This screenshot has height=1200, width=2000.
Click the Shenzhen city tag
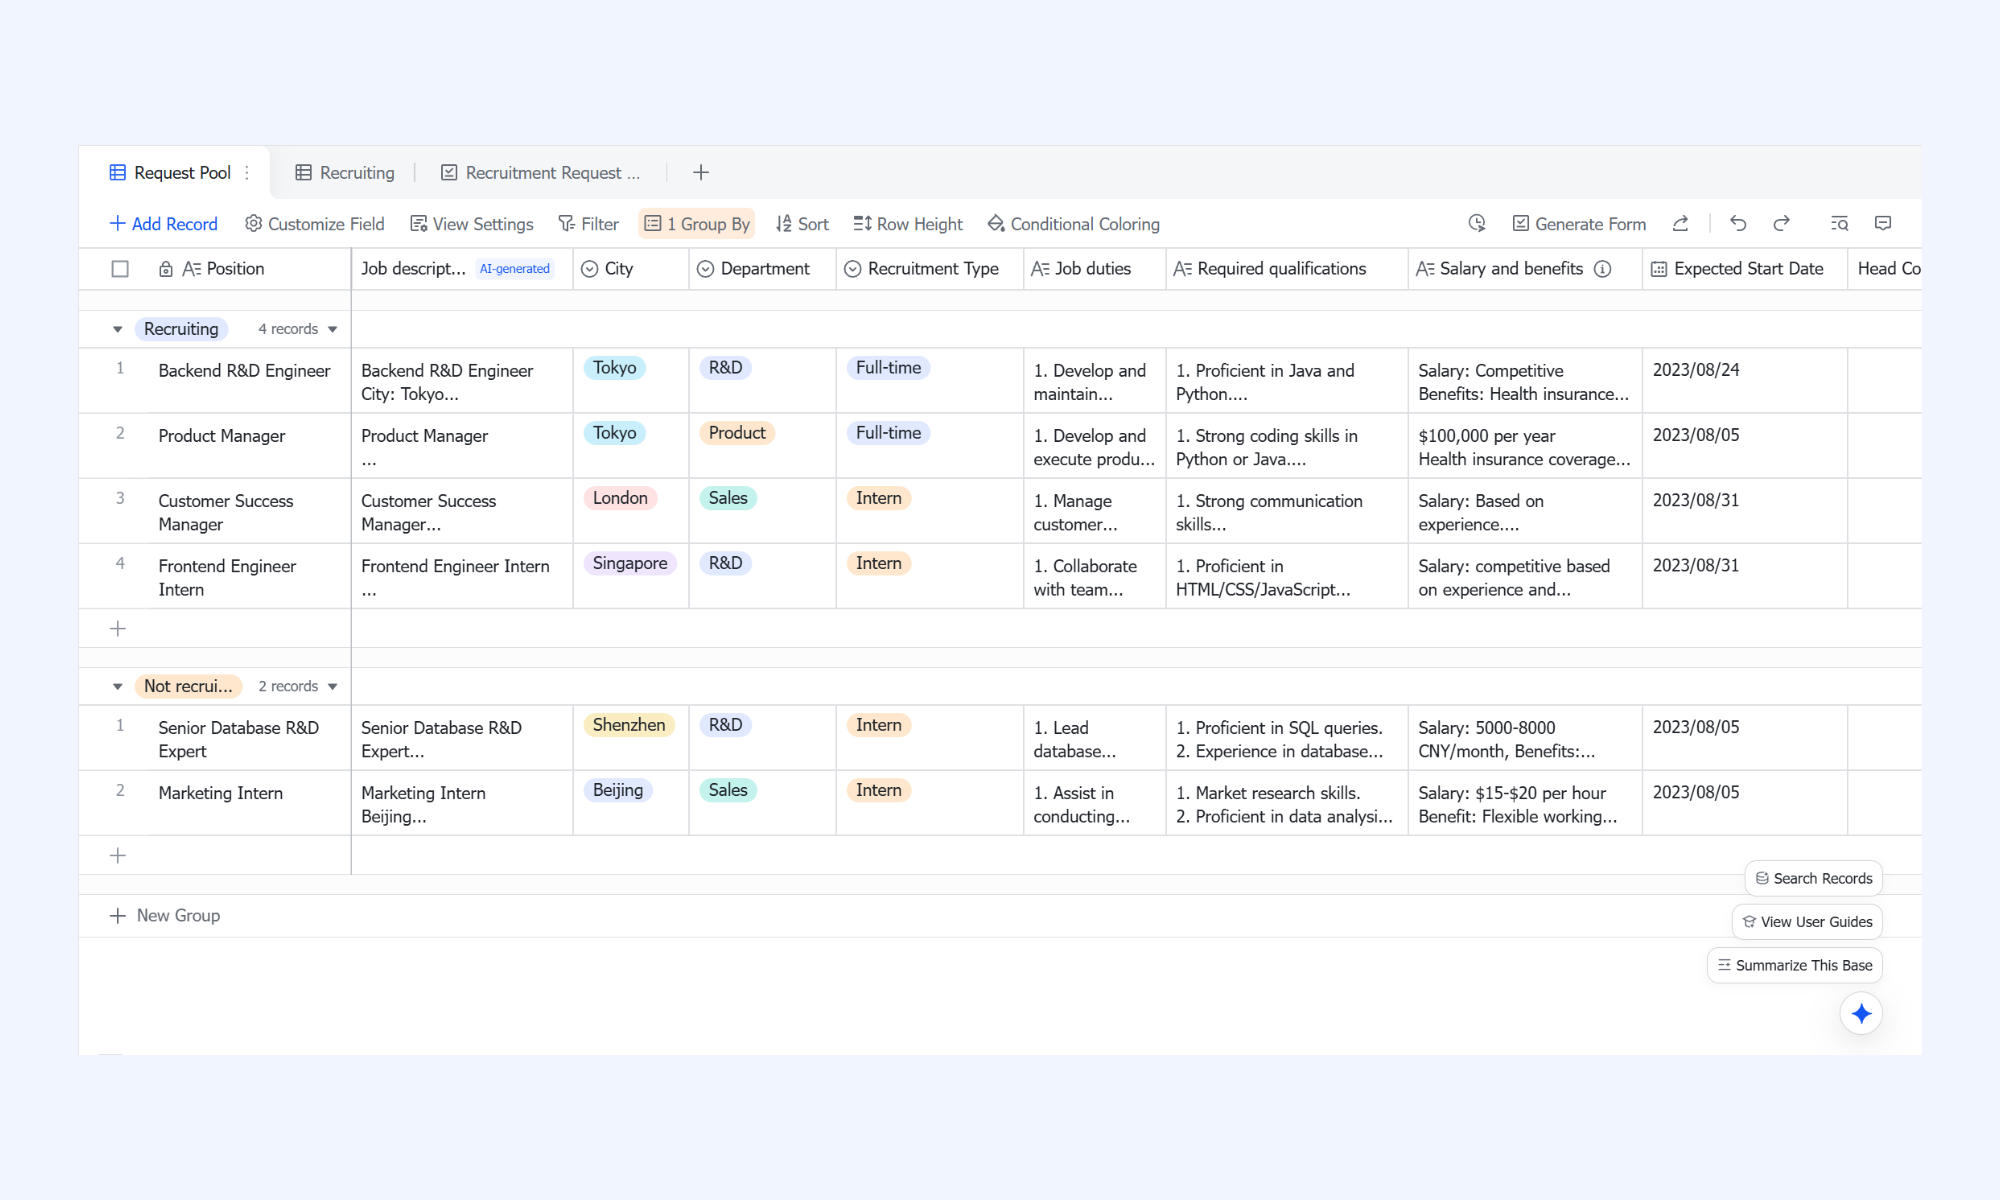point(629,725)
